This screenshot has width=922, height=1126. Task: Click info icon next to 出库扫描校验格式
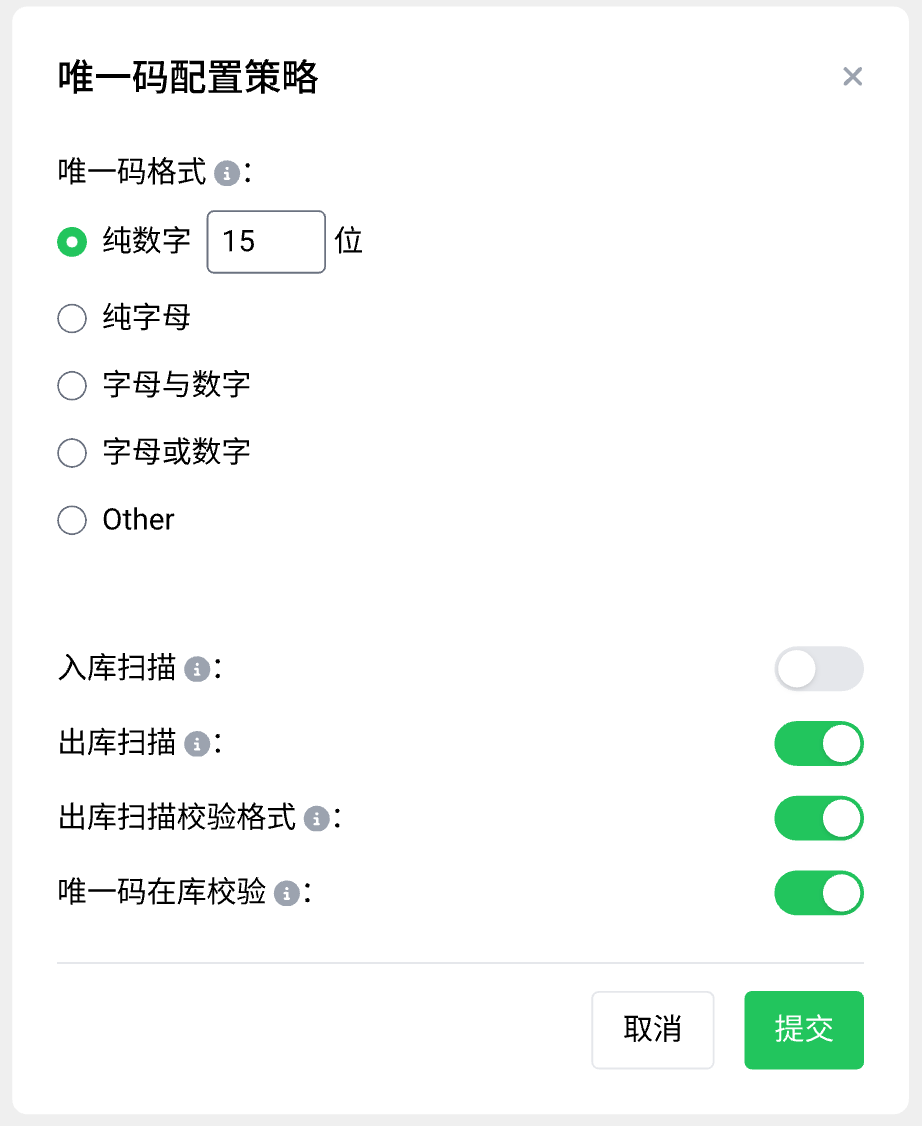(x=317, y=819)
